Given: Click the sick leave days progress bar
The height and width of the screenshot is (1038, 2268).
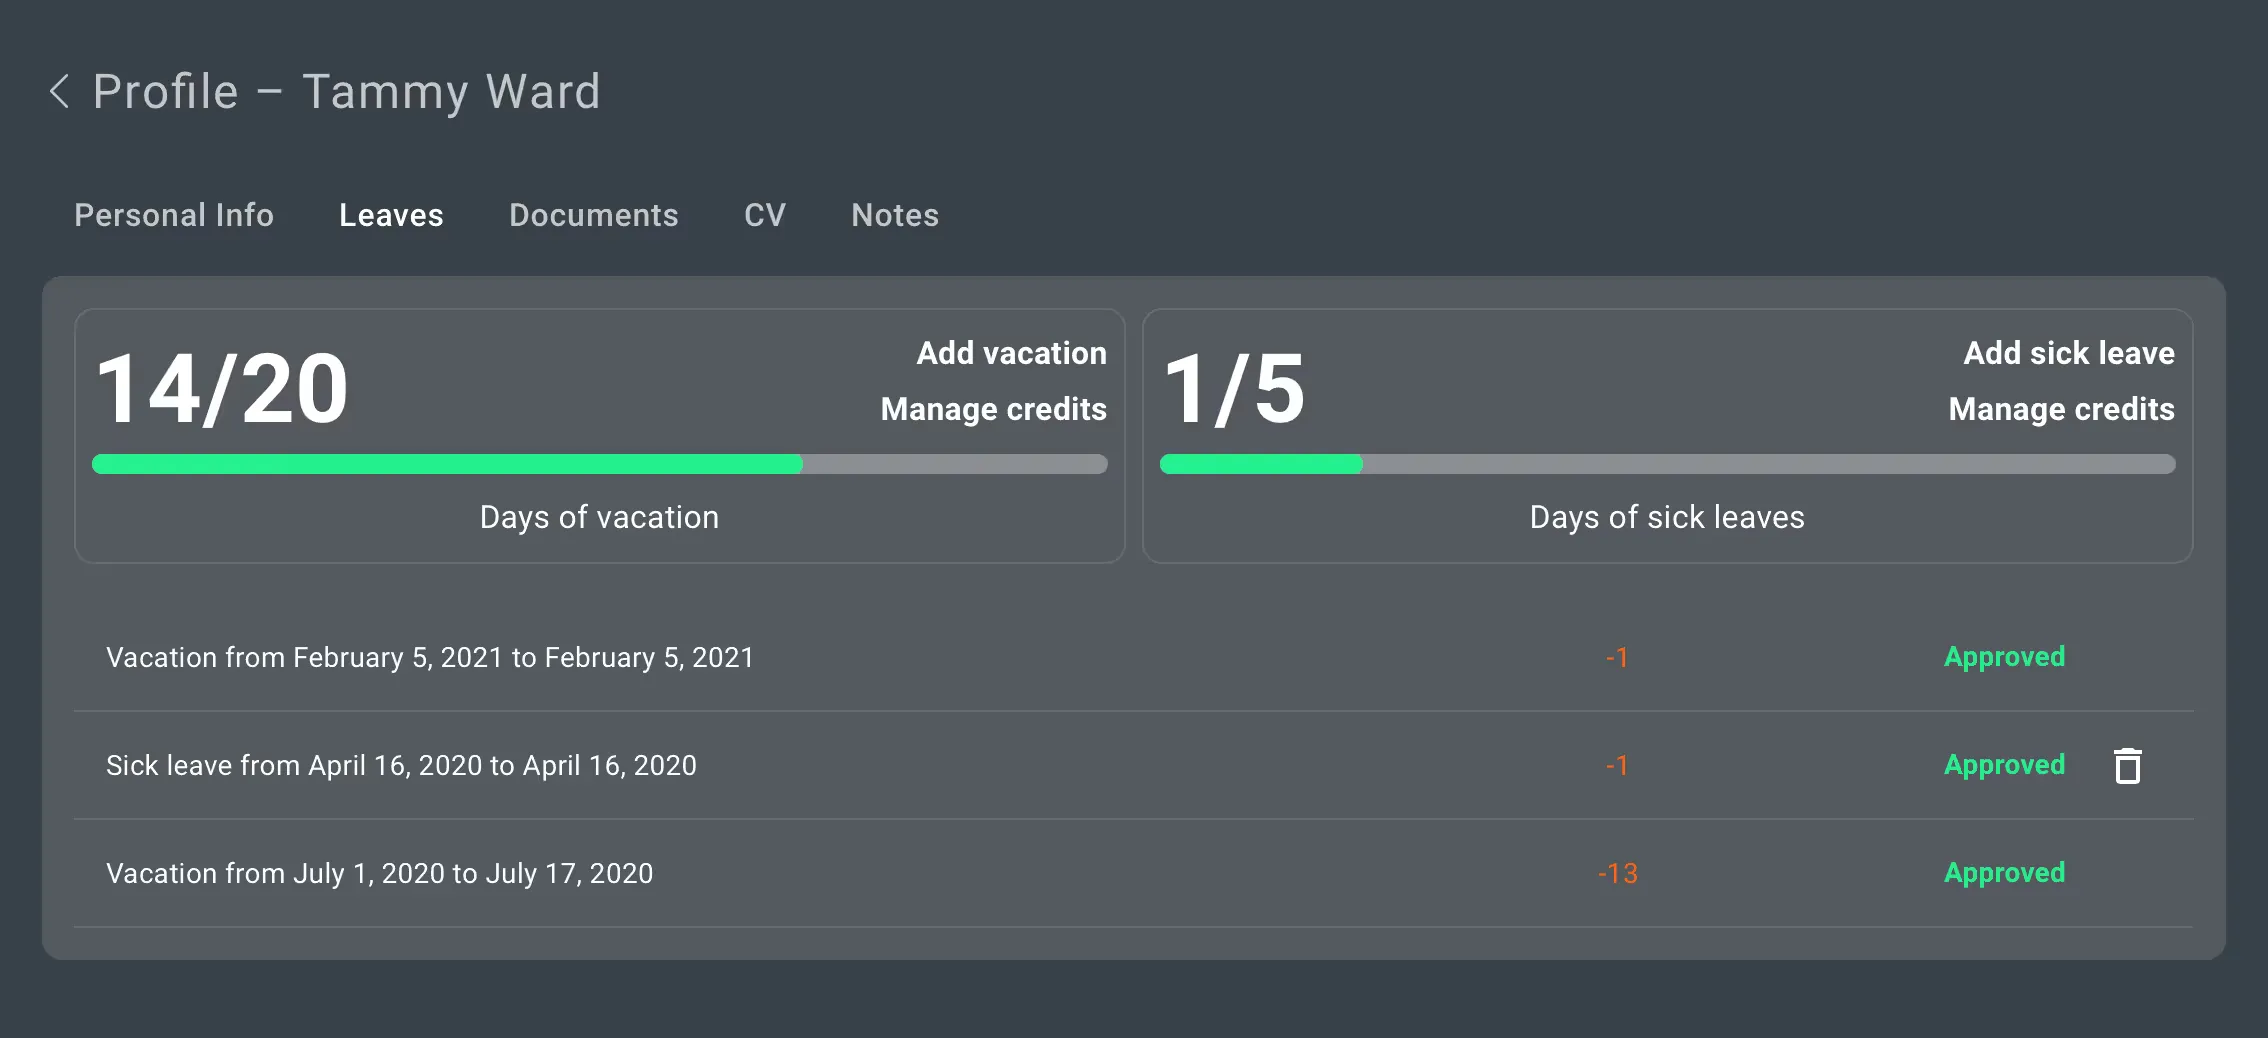Looking at the screenshot, I should [x=1668, y=464].
